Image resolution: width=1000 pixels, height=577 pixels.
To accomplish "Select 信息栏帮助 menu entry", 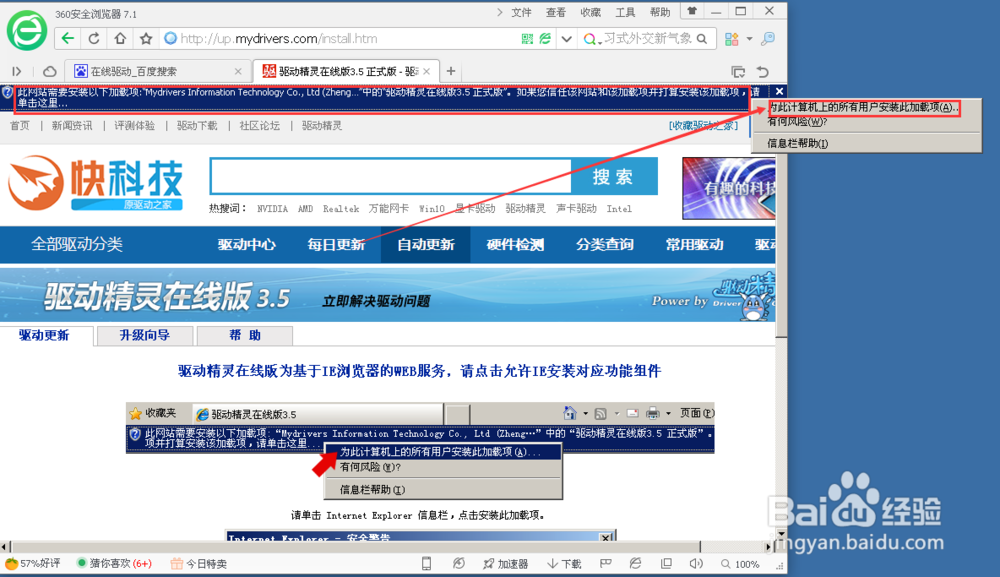I will pyautogui.click(x=797, y=143).
